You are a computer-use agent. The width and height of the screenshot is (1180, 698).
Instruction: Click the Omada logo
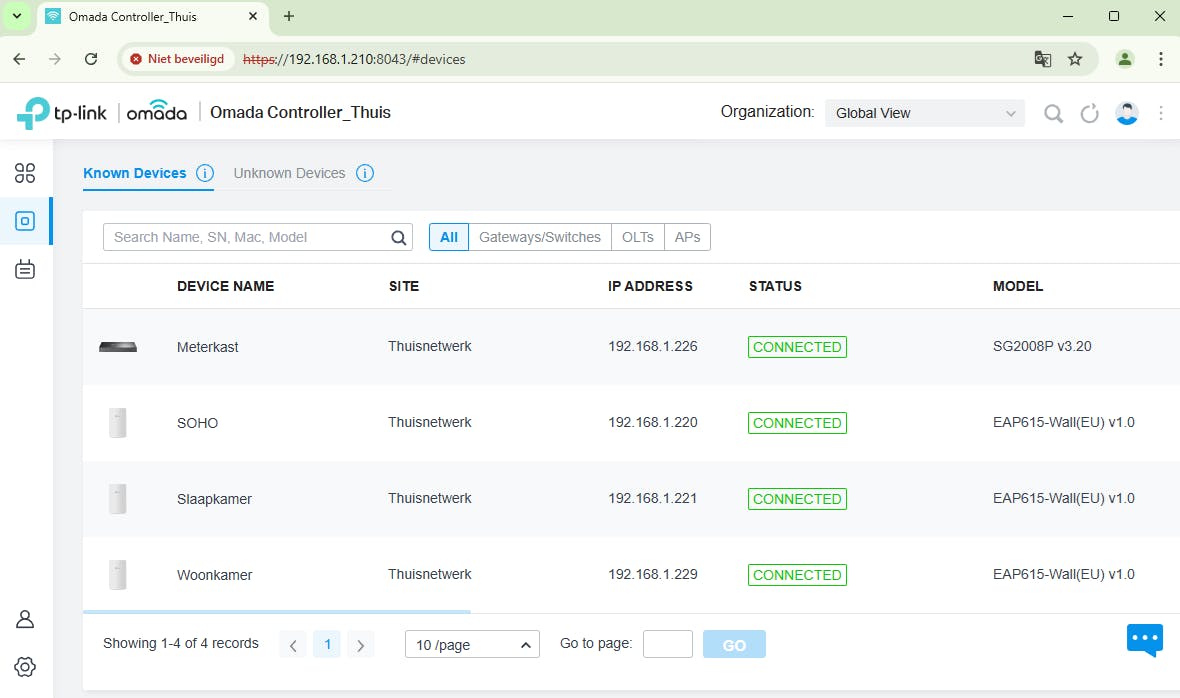(157, 111)
